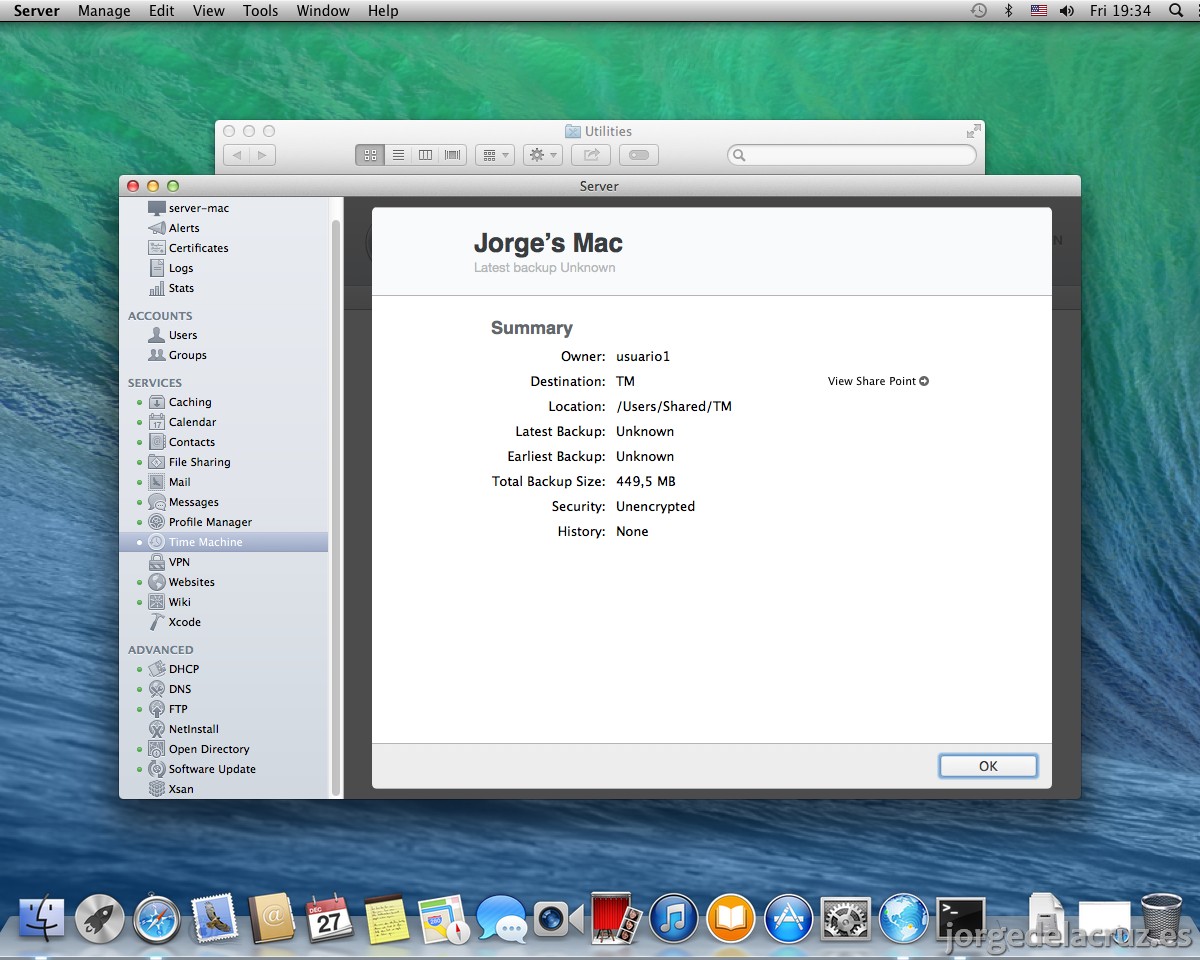Select server-mac in the Server sidebar

tap(189, 208)
